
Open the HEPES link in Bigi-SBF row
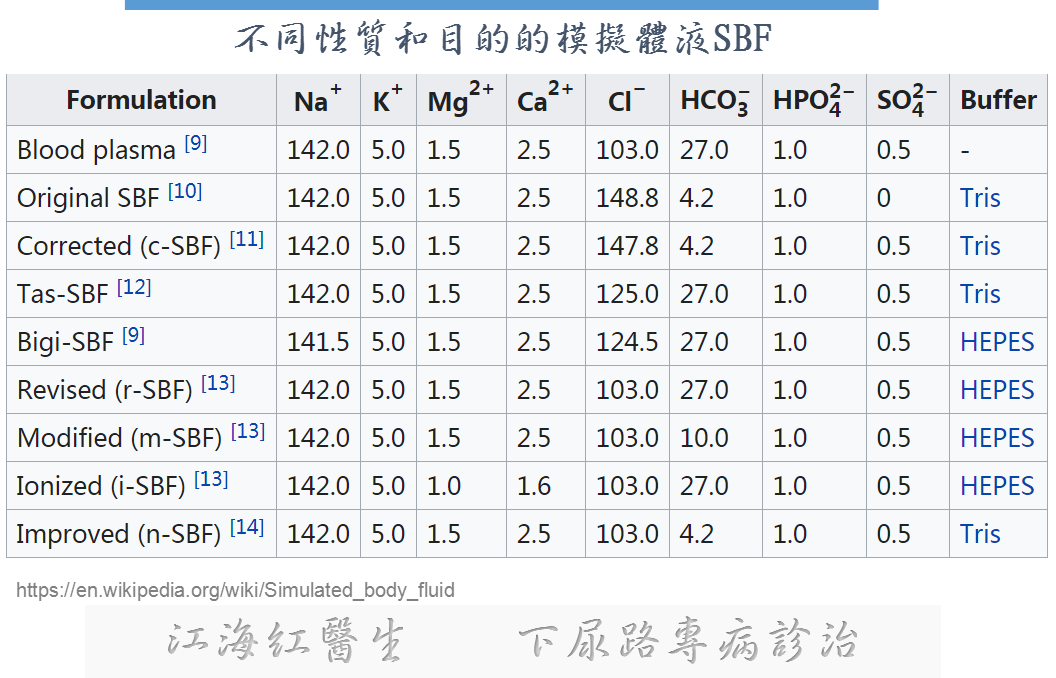(x=997, y=342)
